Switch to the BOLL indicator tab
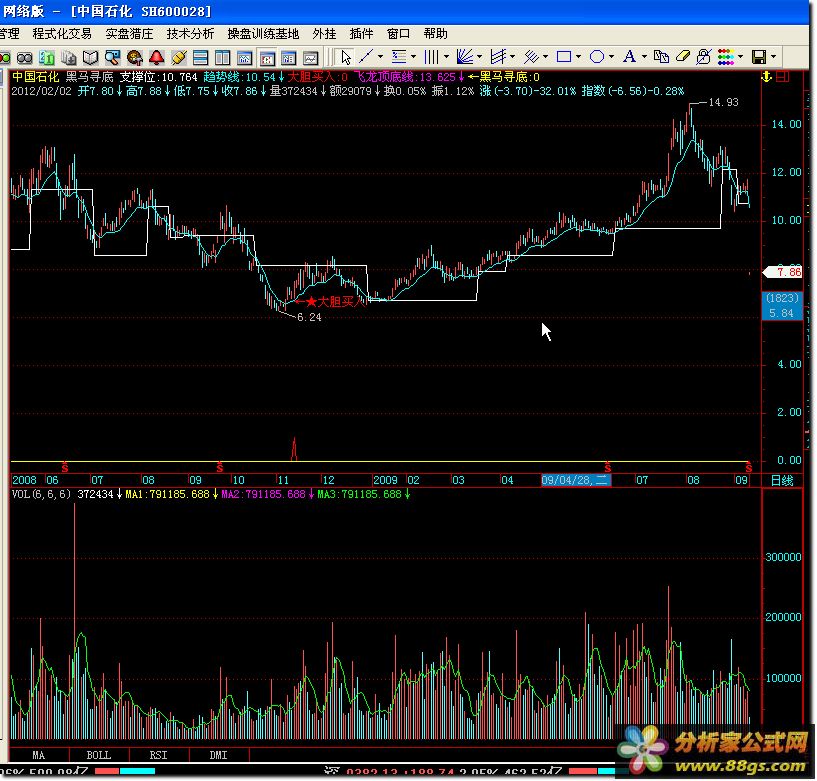 point(99,755)
